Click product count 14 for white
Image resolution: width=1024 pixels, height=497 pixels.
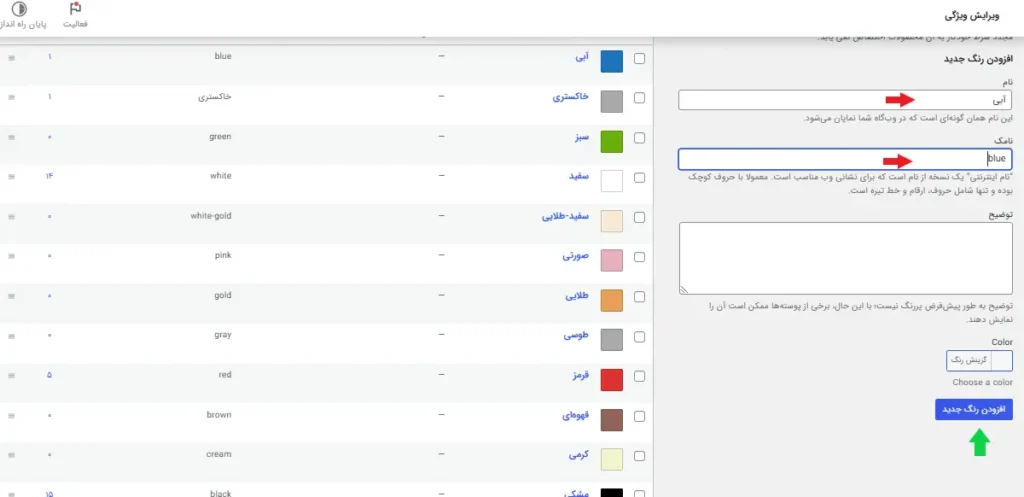pos(49,177)
